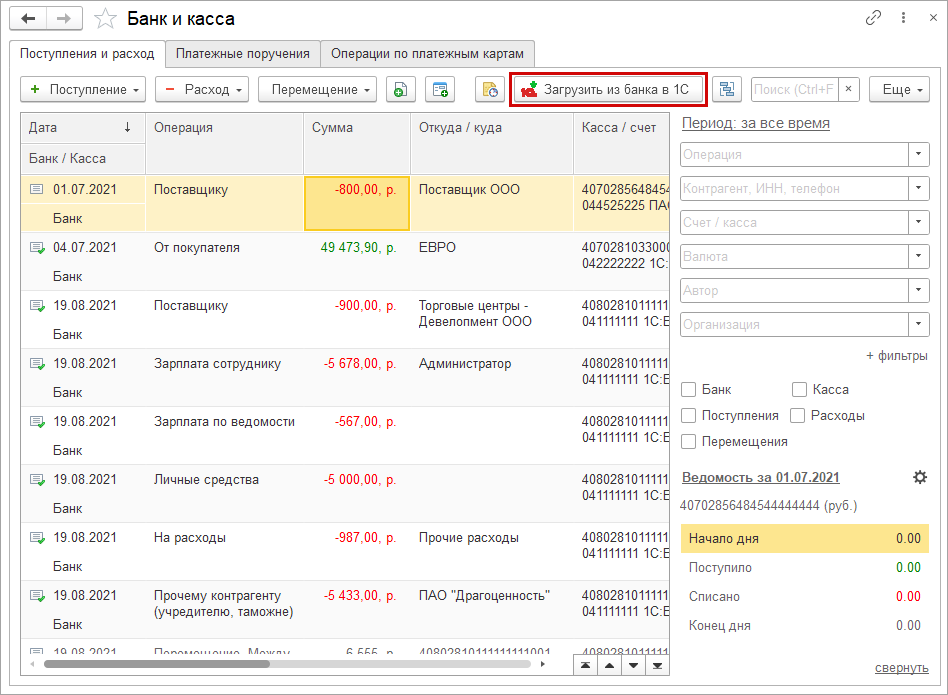Enable the Банк filter checkbox
Viewport: 948px width, 695px height.
pyautogui.click(x=689, y=390)
